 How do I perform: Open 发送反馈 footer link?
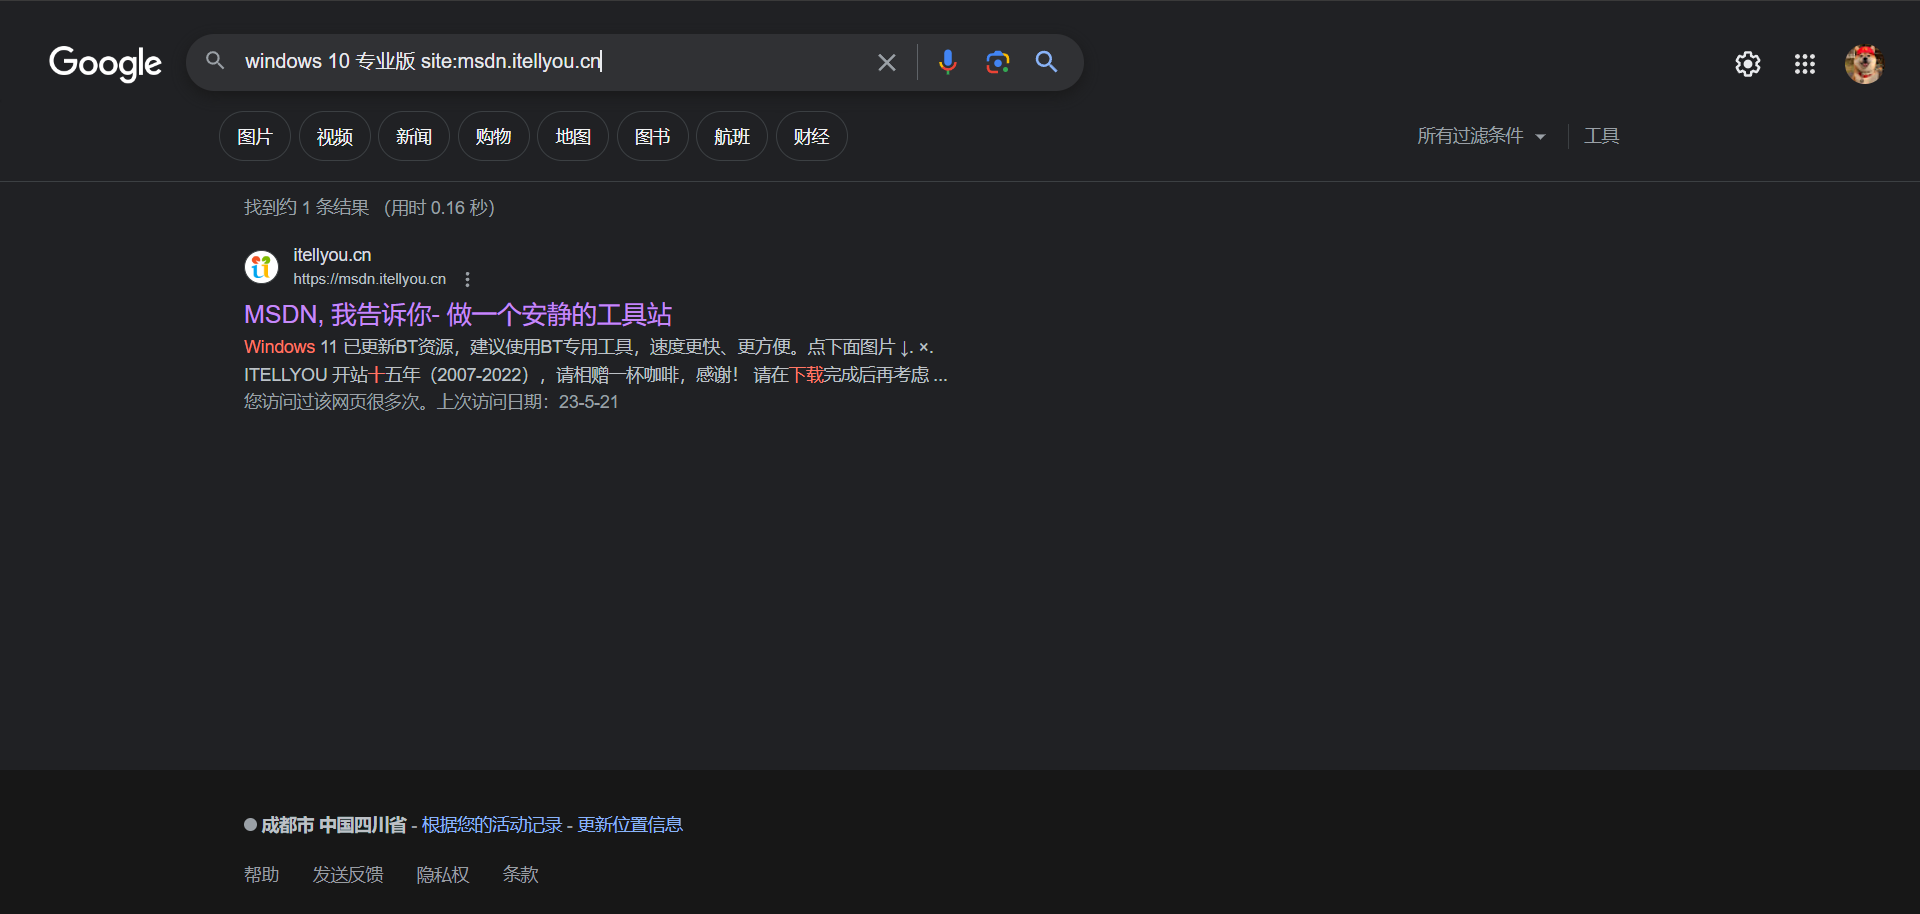click(x=348, y=875)
